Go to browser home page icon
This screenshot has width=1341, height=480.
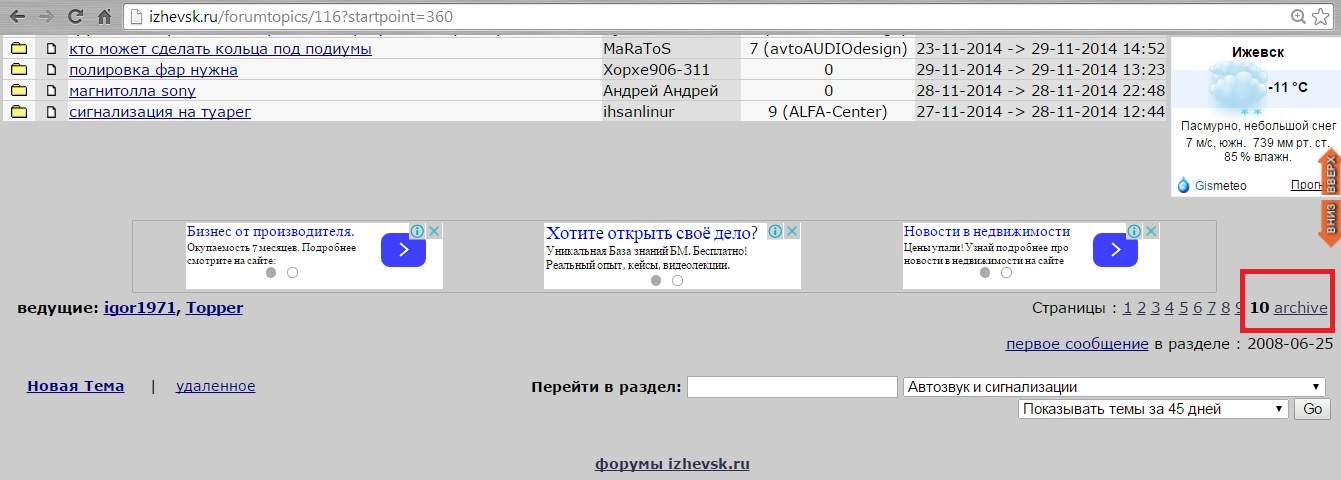pyautogui.click(x=104, y=17)
